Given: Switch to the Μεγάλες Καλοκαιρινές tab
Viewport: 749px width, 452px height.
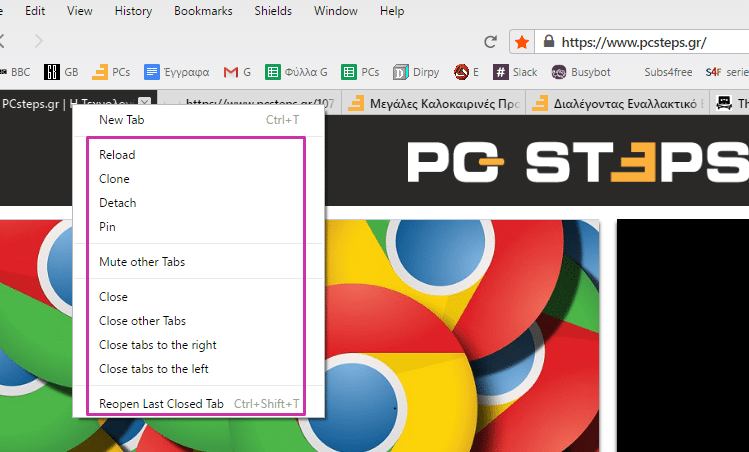Looking at the screenshot, I should tap(433, 103).
